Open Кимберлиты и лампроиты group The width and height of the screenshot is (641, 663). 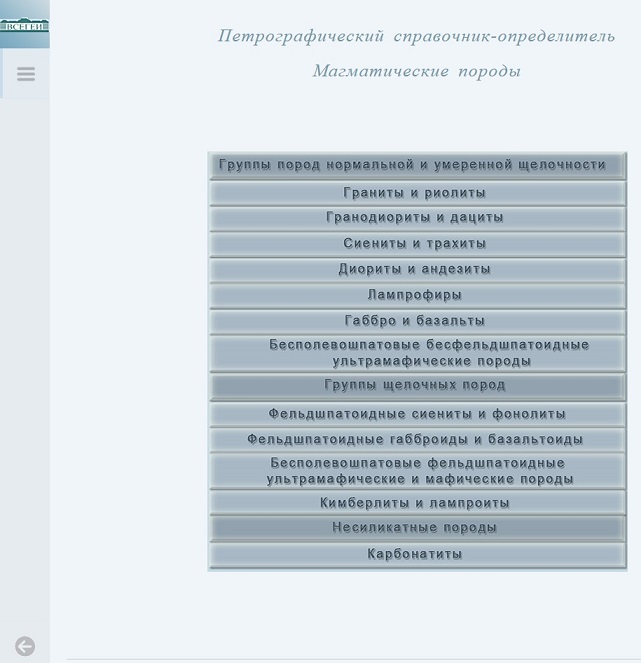point(417,503)
